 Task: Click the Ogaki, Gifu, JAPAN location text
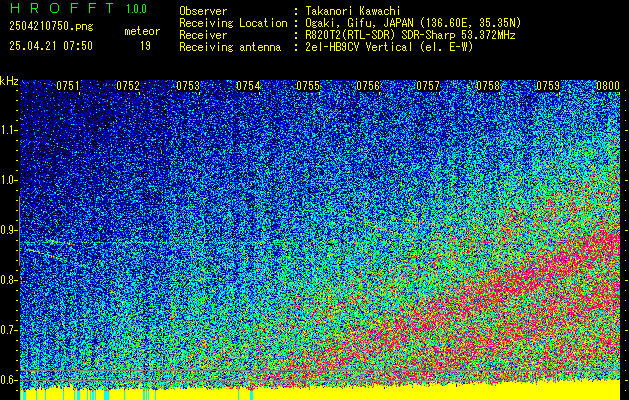pyautogui.click(x=413, y=23)
